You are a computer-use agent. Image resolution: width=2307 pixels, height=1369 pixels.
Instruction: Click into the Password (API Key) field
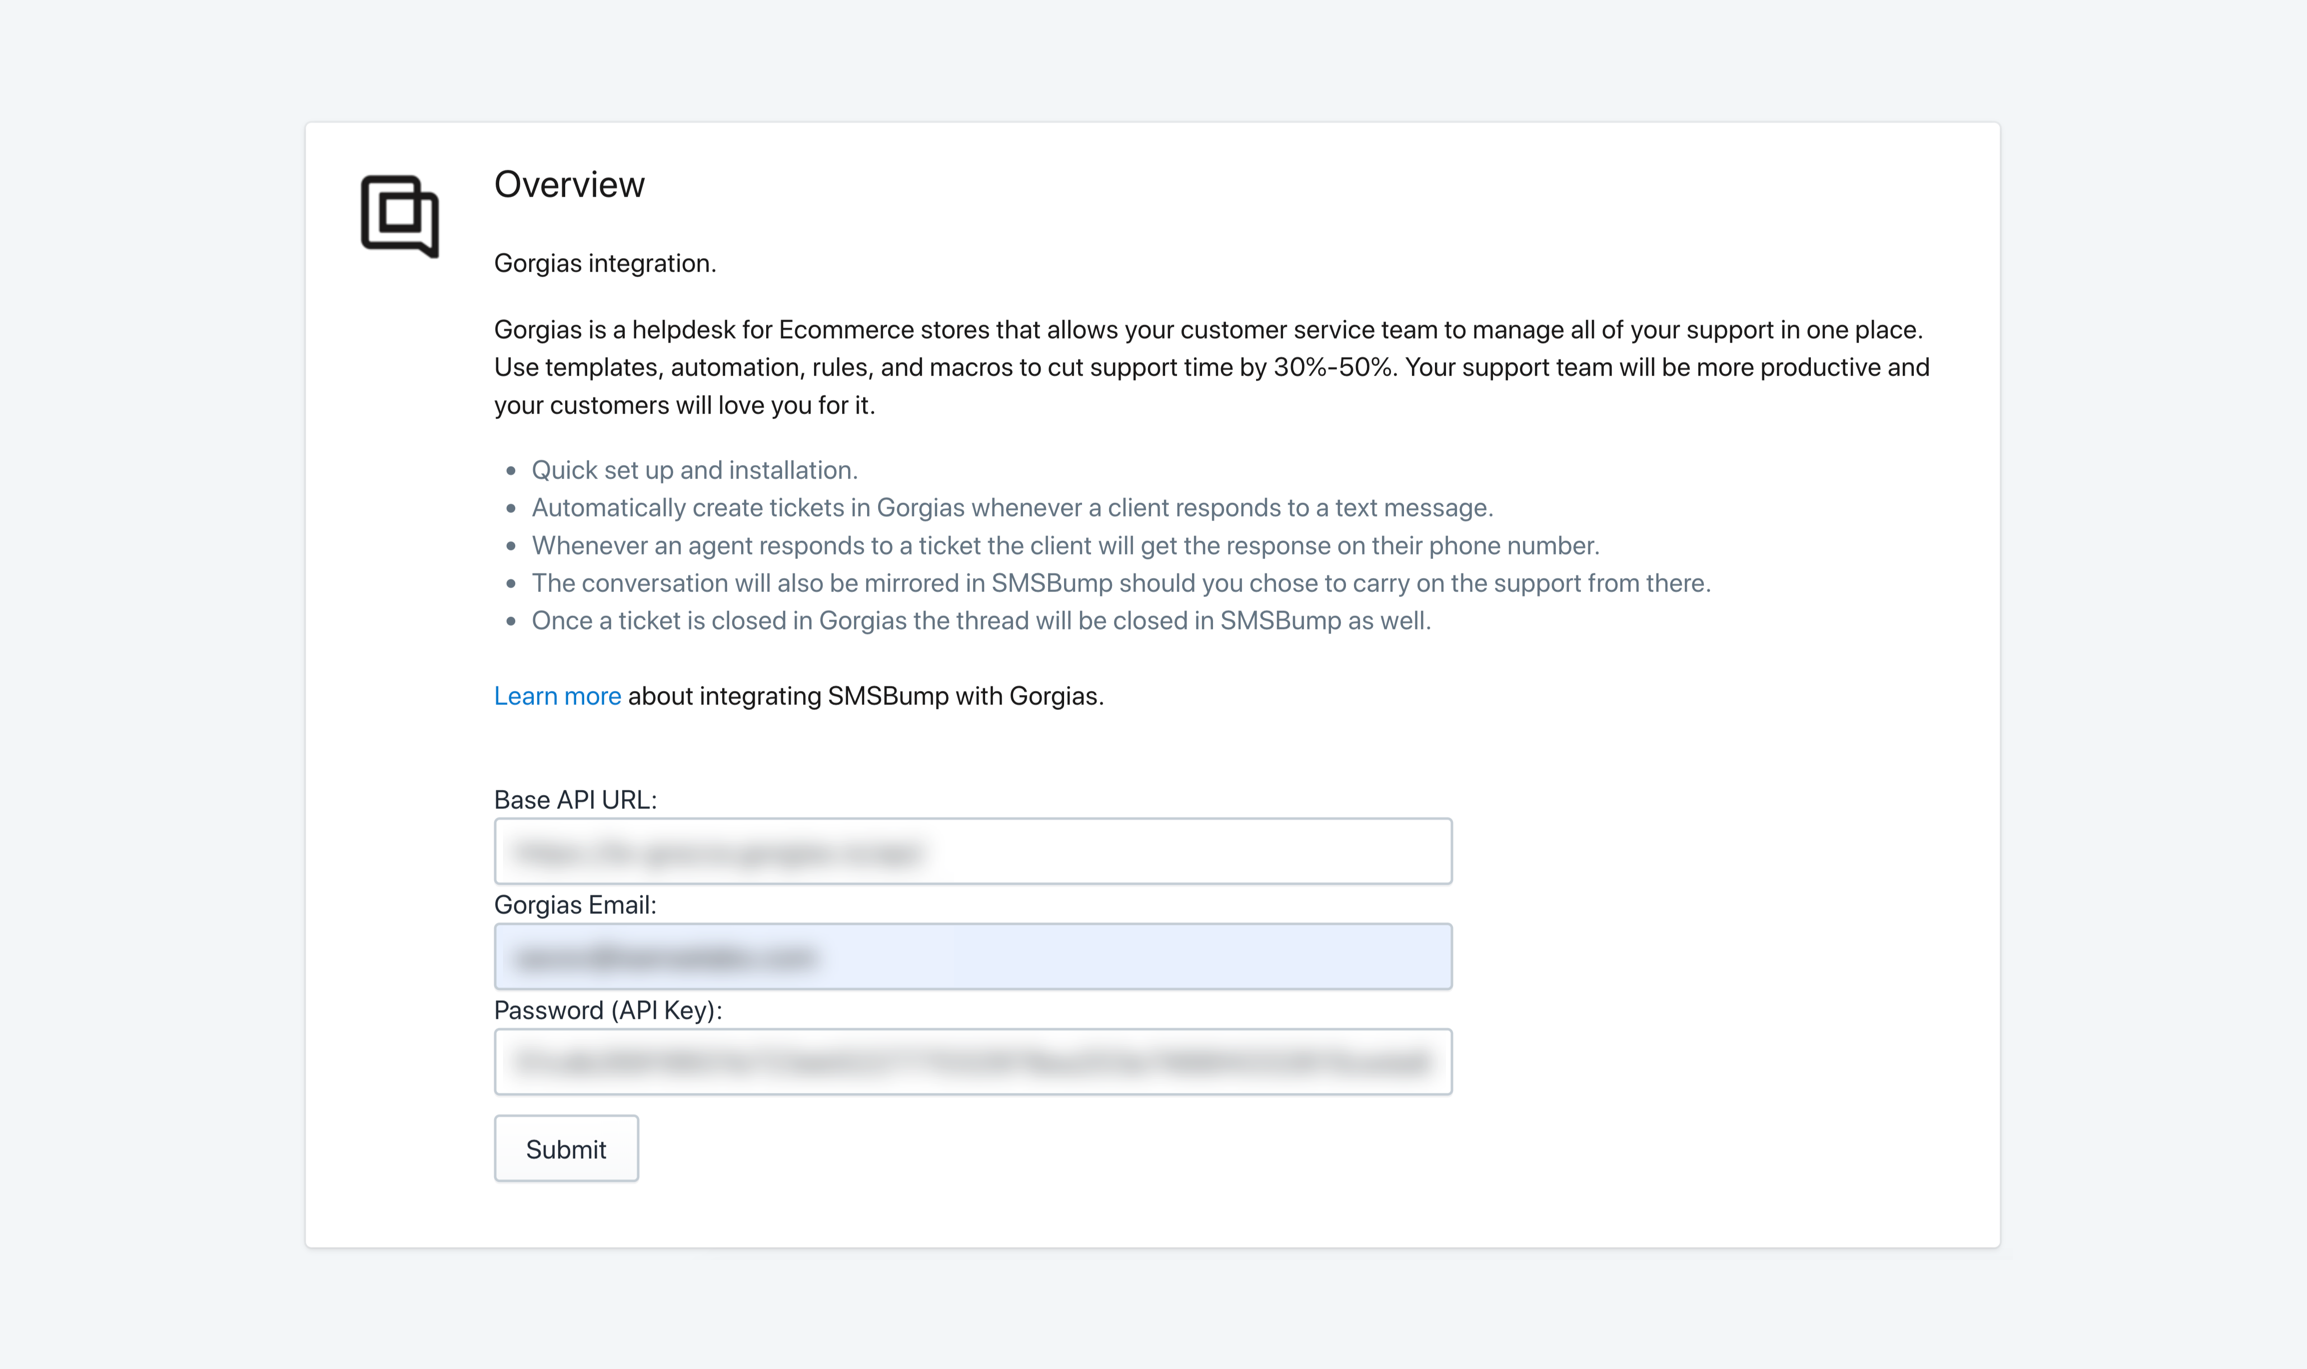coord(972,1061)
